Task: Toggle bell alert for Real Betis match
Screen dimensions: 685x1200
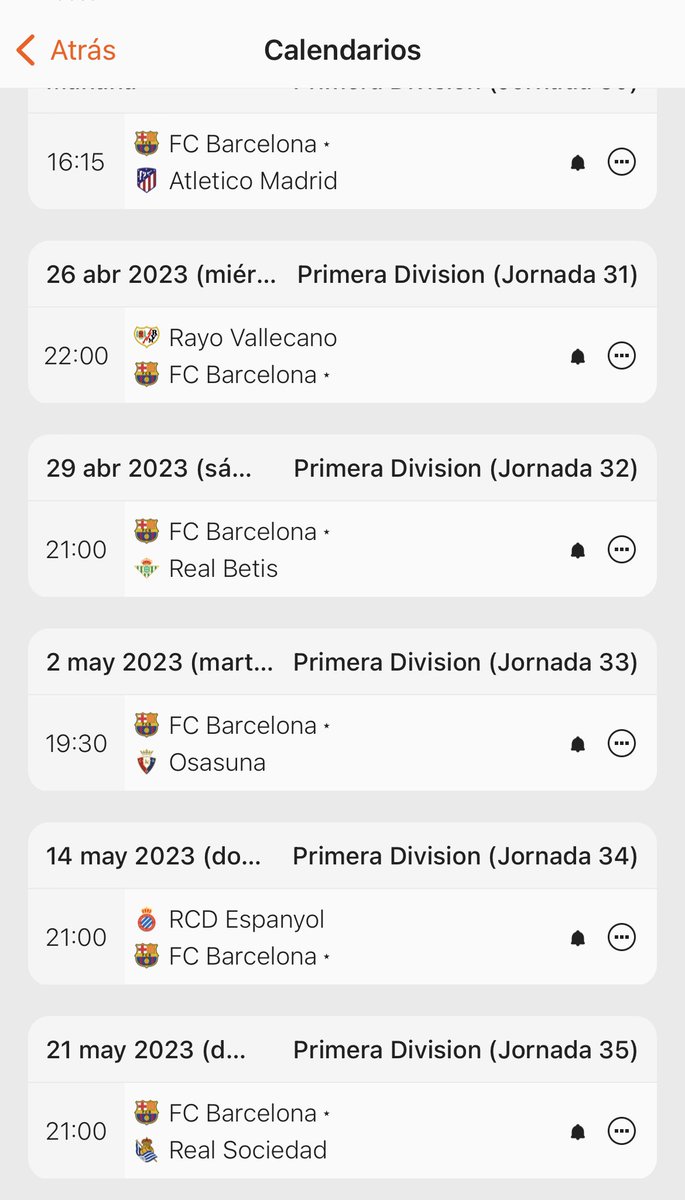Action: click(578, 550)
